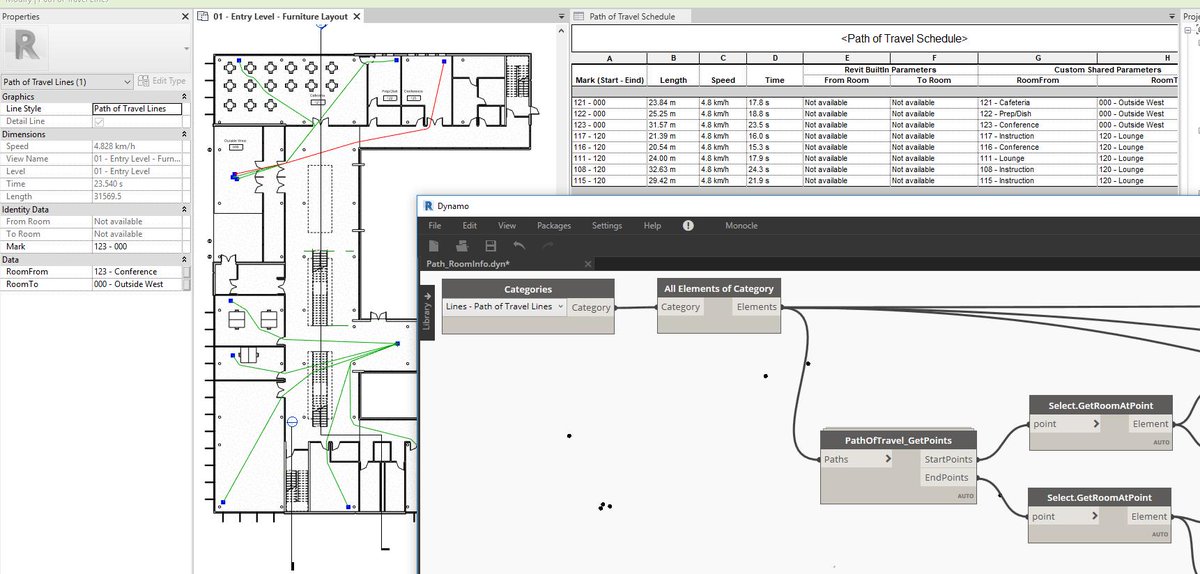Screen dimensions: 1200x574
Task: Click the Line Style value field
Action: tap(137, 109)
